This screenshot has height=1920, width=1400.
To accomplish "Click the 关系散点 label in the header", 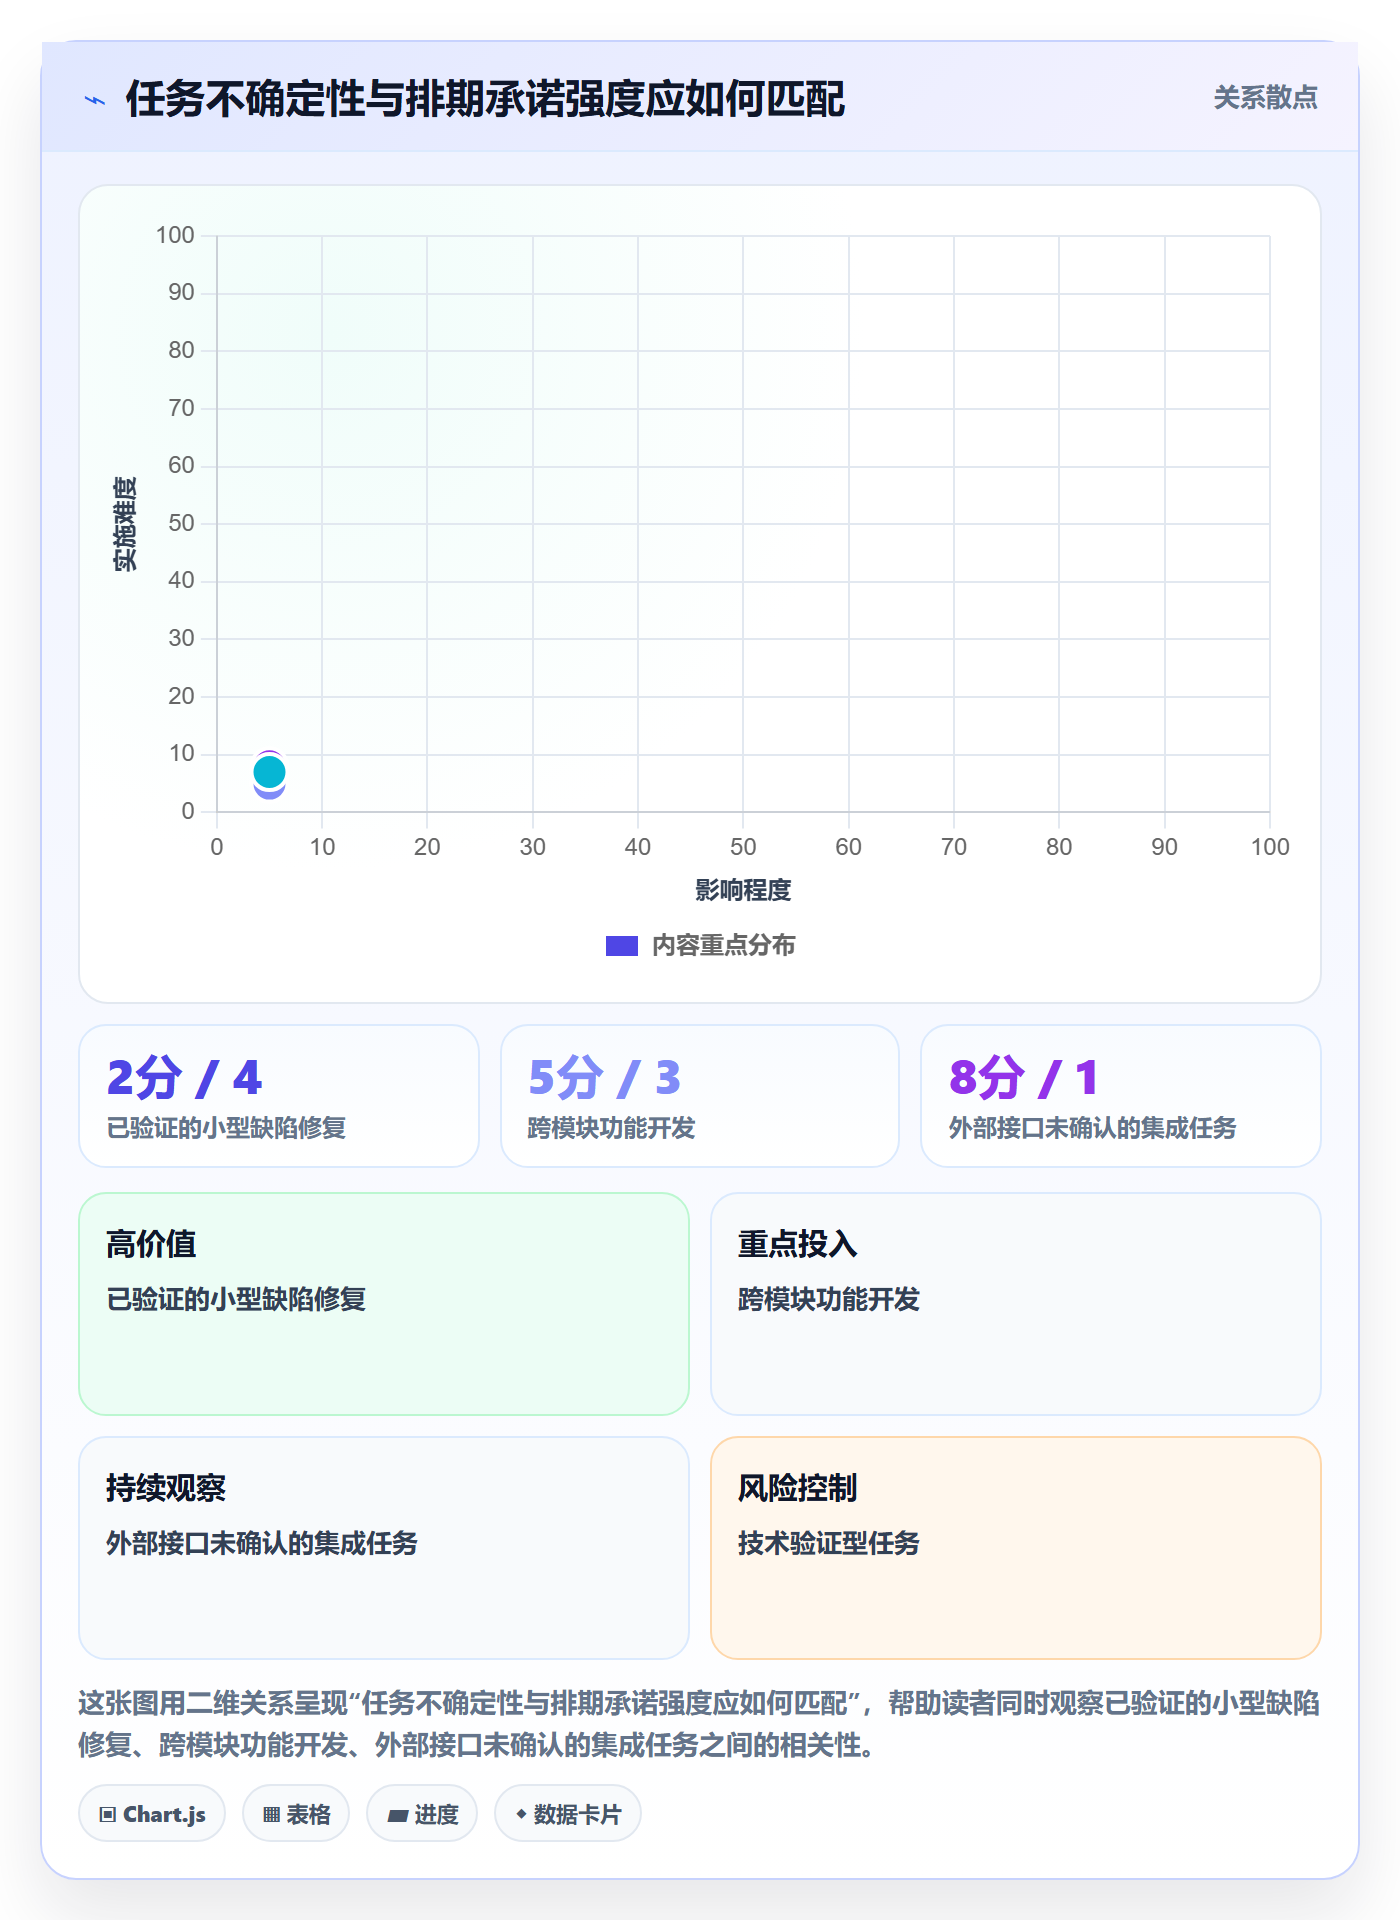I will pyautogui.click(x=1265, y=98).
